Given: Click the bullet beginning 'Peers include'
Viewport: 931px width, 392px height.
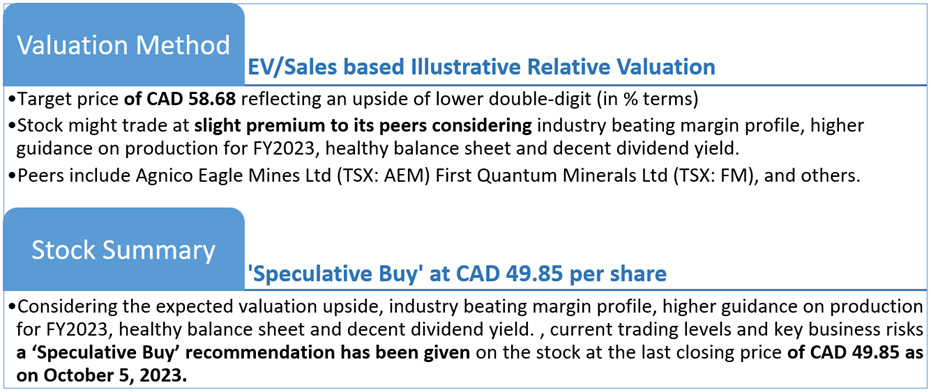Looking at the screenshot, I should [x=434, y=177].
